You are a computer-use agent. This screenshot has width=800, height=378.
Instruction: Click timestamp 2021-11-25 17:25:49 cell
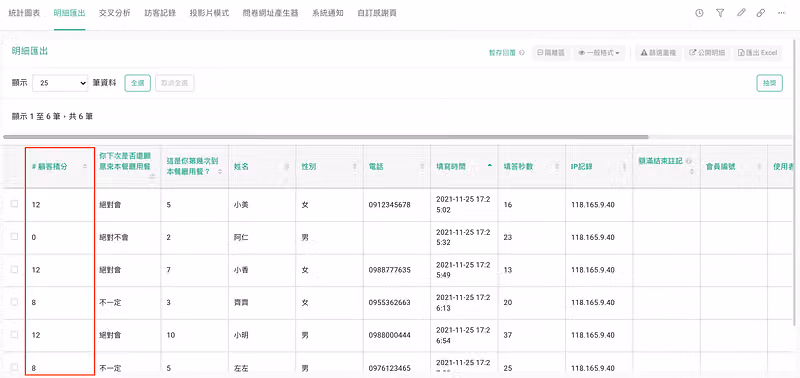[463, 270]
